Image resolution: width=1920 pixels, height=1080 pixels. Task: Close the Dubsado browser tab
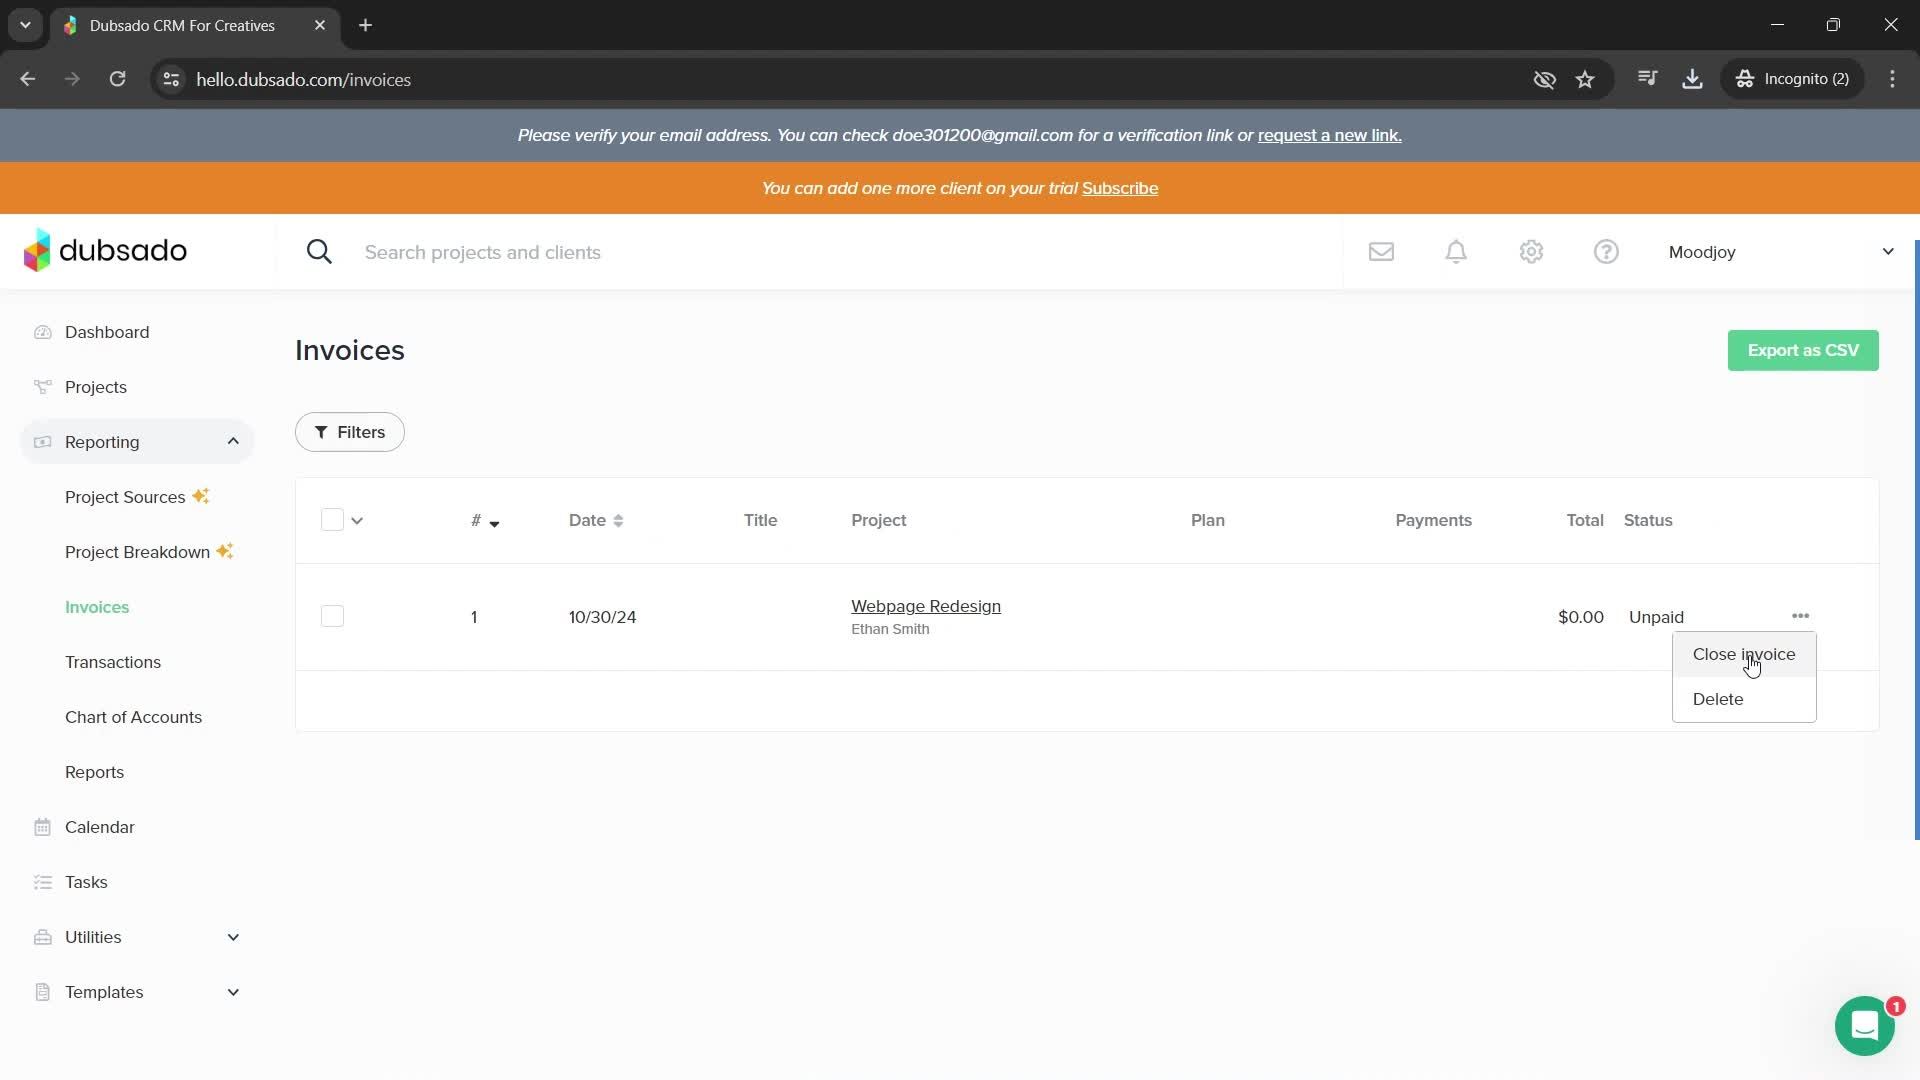coord(320,25)
